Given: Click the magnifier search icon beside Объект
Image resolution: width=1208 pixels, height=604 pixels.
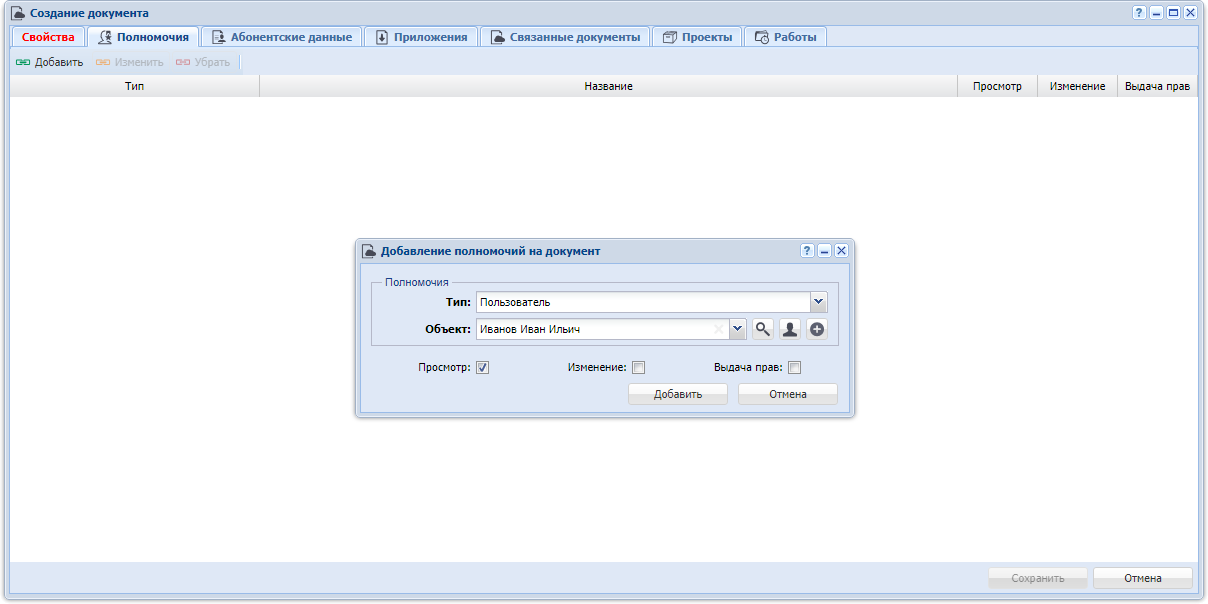Looking at the screenshot, I should 764,329.
